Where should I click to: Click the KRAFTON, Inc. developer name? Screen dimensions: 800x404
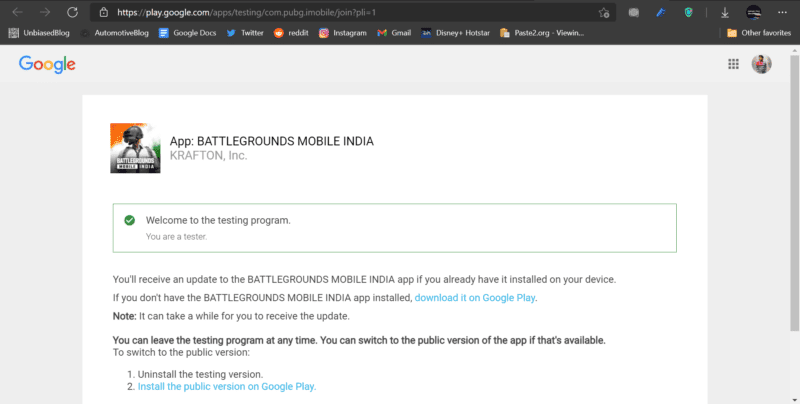[208, 156]
